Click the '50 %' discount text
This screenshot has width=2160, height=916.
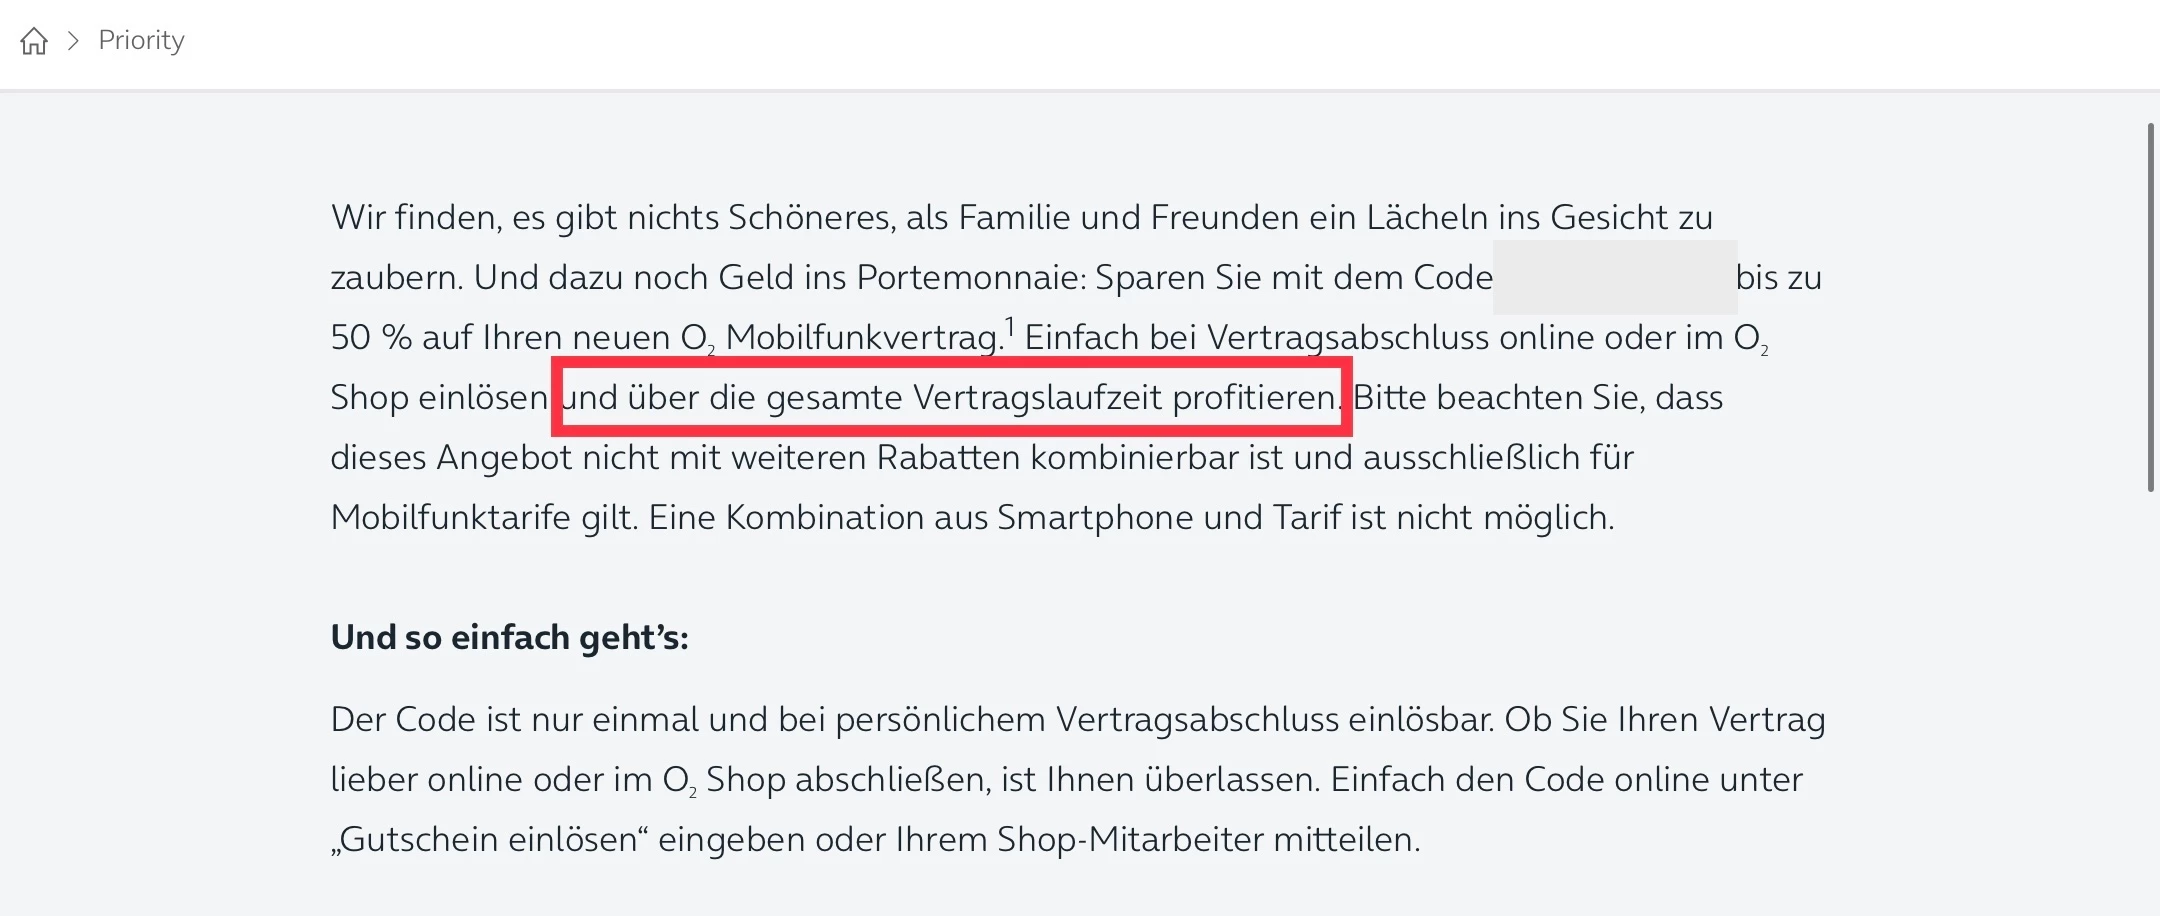click(x=371, y=337)
